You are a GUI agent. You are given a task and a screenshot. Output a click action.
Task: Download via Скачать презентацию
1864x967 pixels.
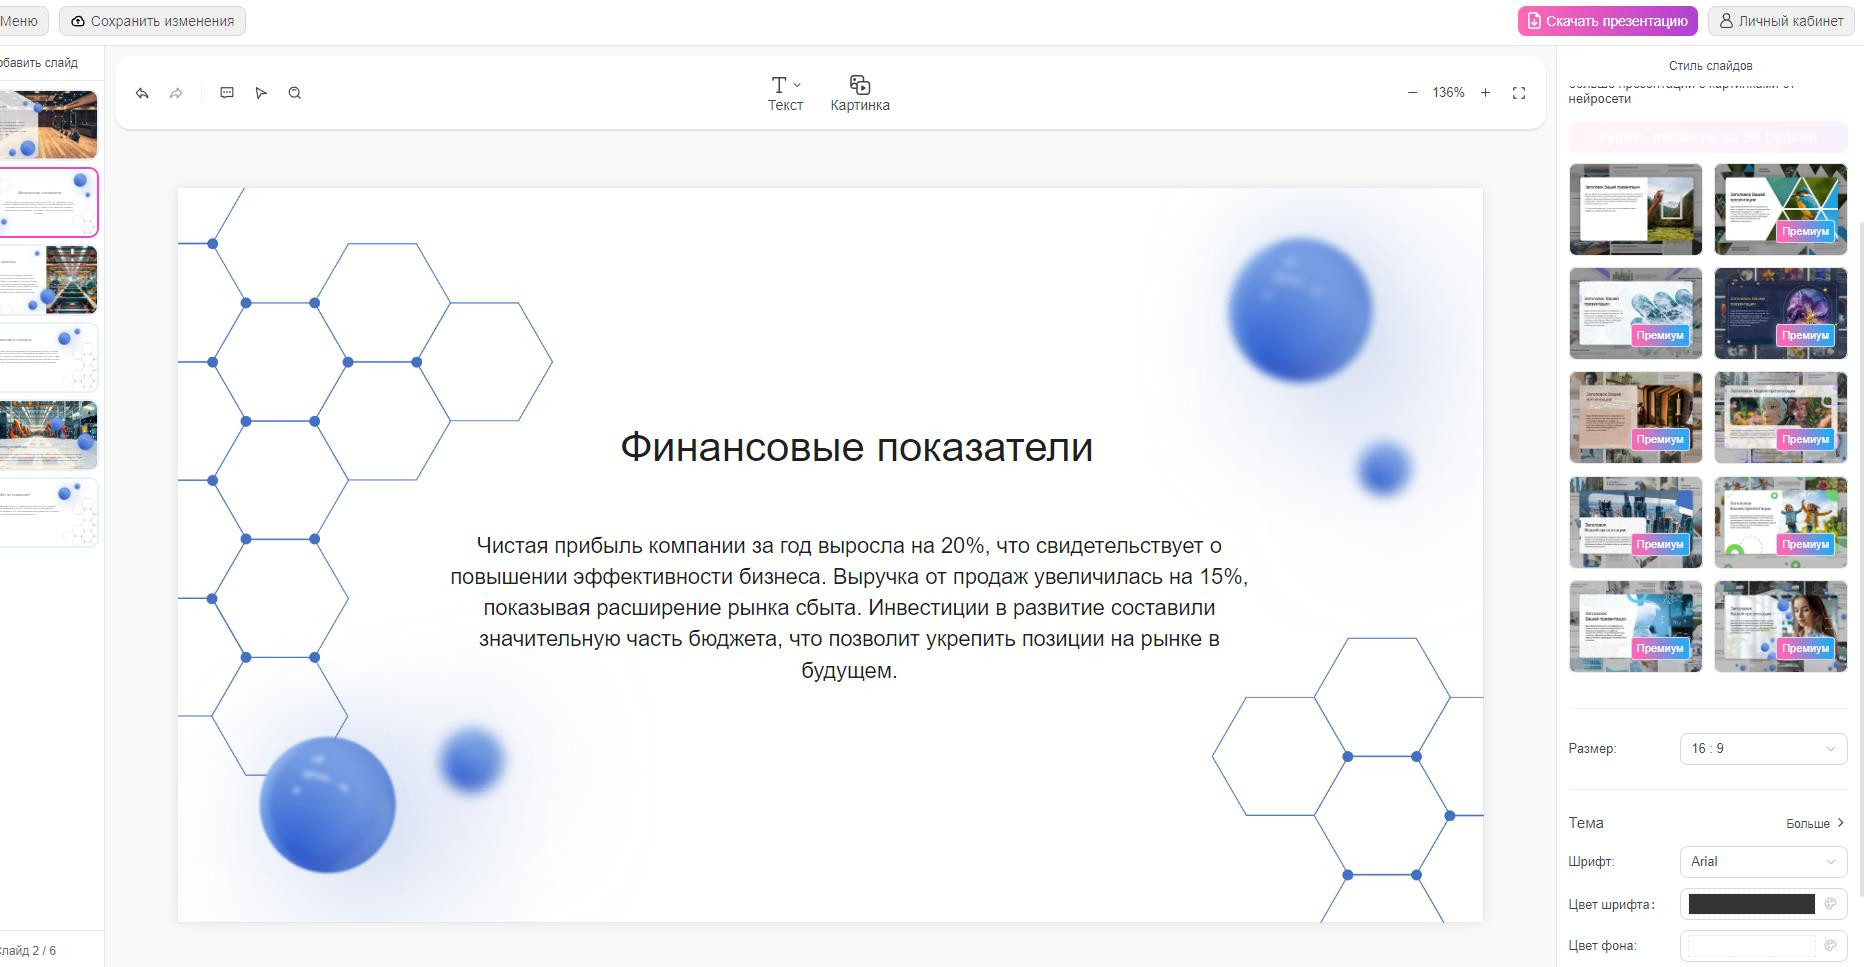pyautogui.click(x=1607, y=21)
